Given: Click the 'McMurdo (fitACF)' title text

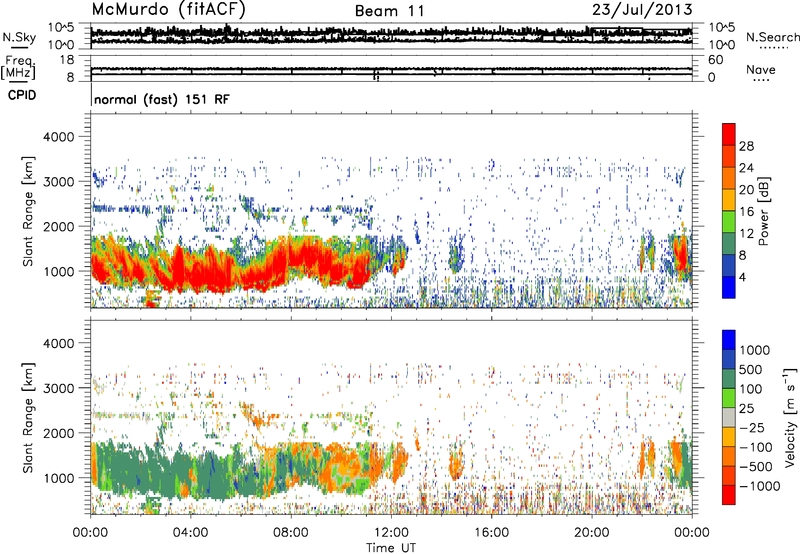Looking at the screenshot, I should (x=168, y=10).
